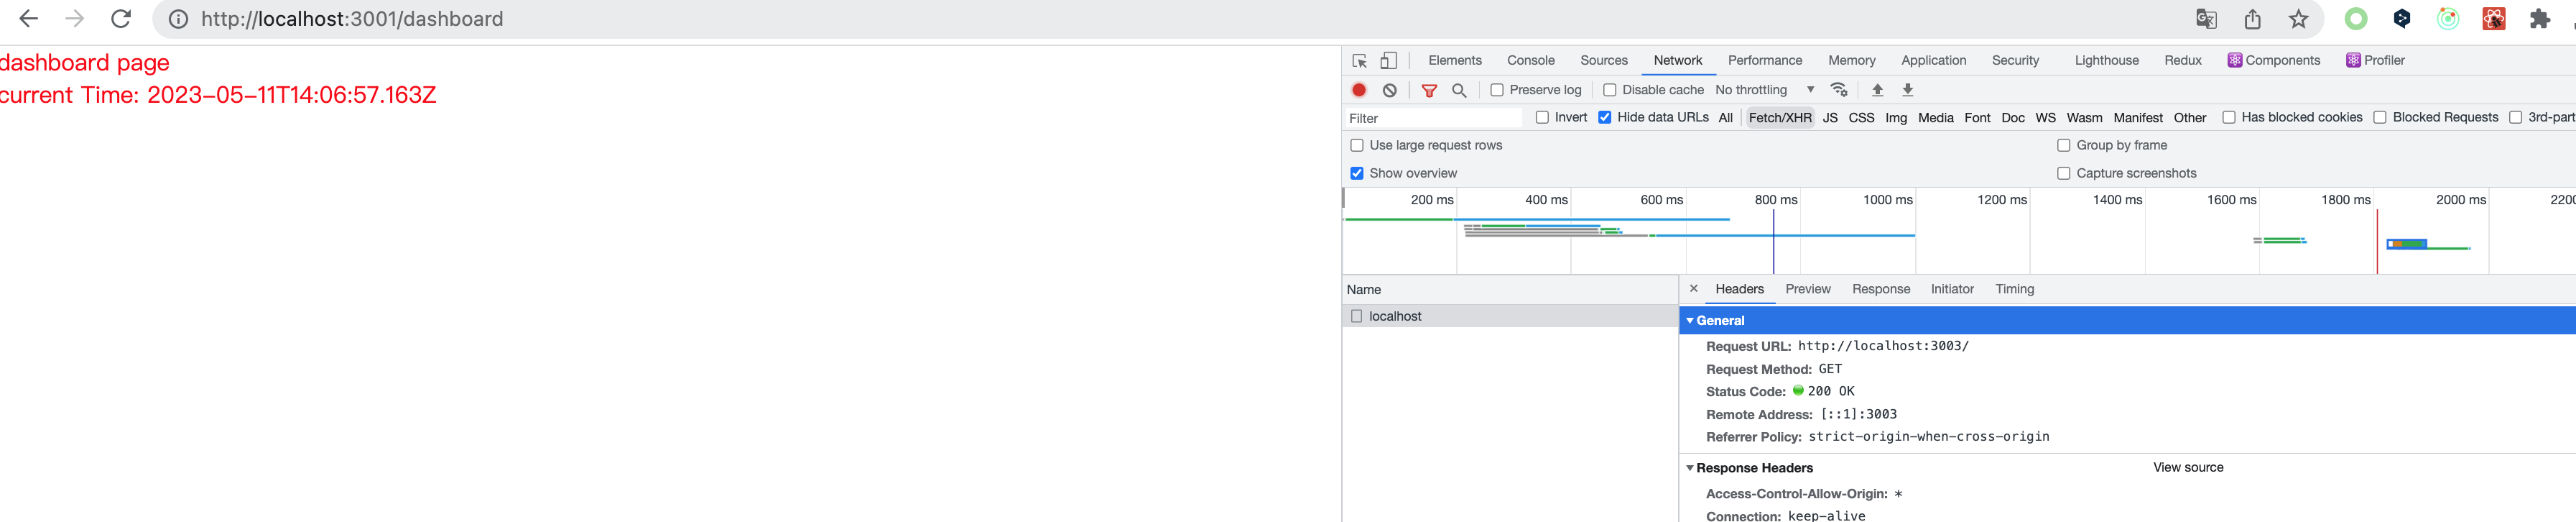Switch to Performance tab
Image resolution: width=2576 pixels, height=522 pixels.
[x=1765, y=60]
